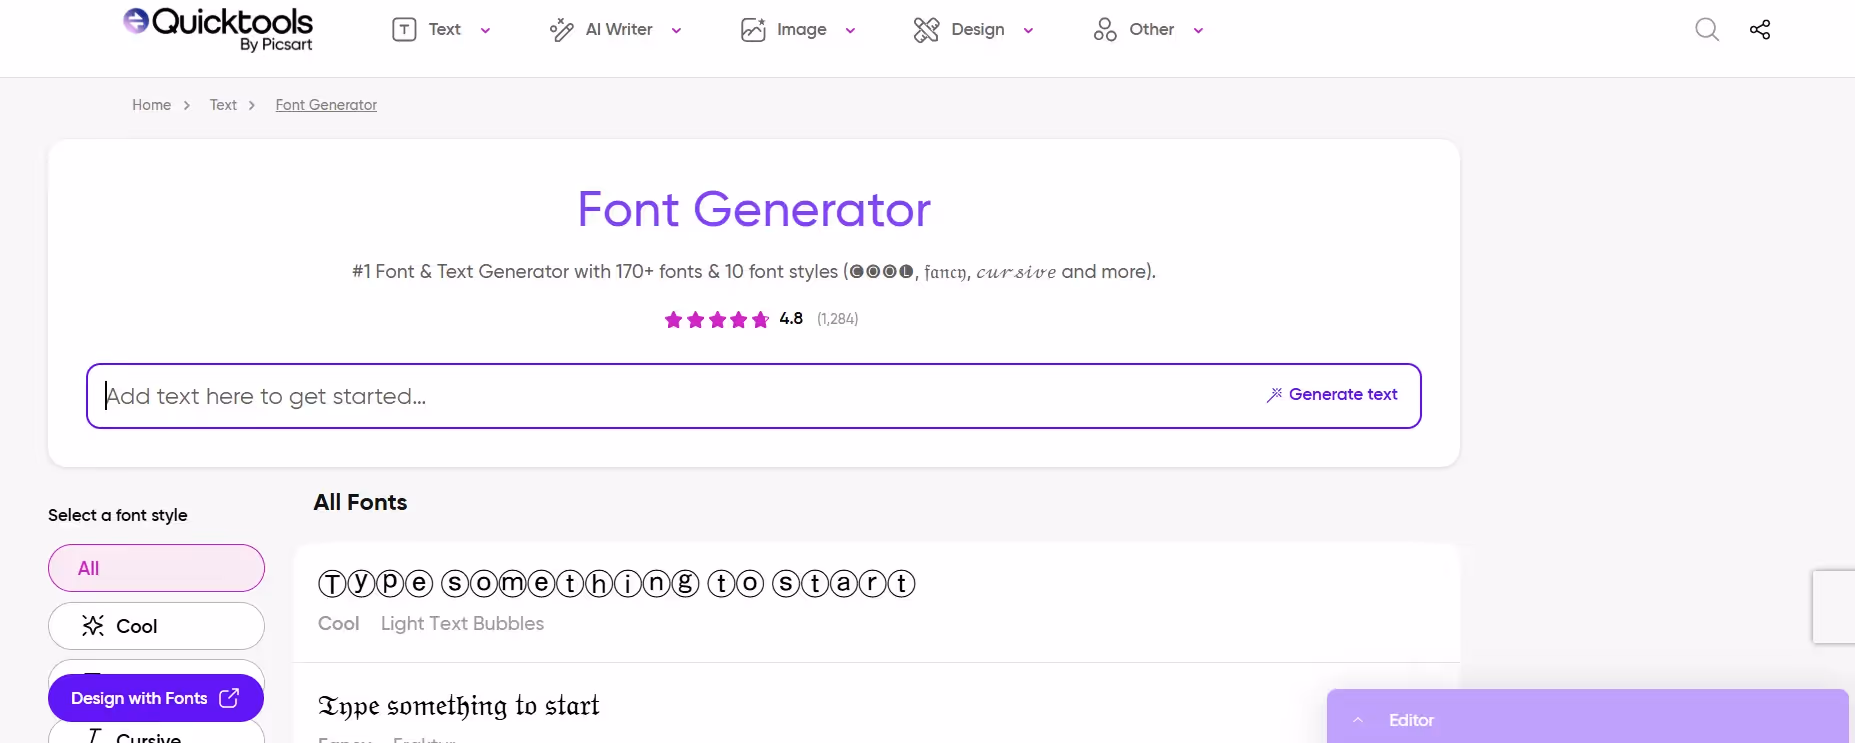Open the Image navigation menu
Viewport: 1855px width, 743px height.
tap(798, 30)
